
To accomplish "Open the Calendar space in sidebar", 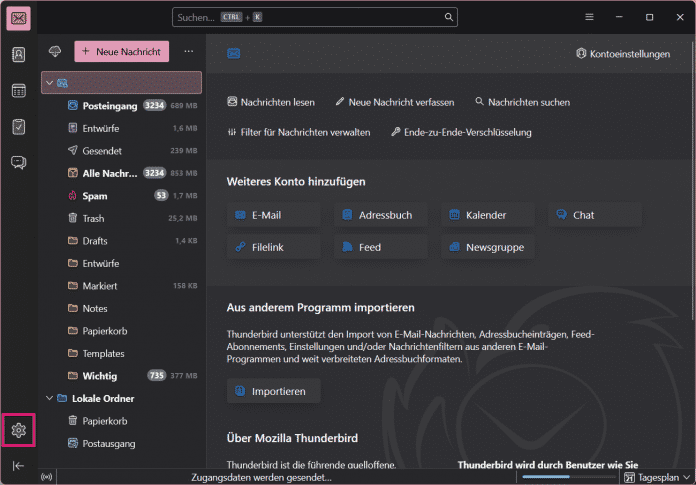I will [19, 91].
